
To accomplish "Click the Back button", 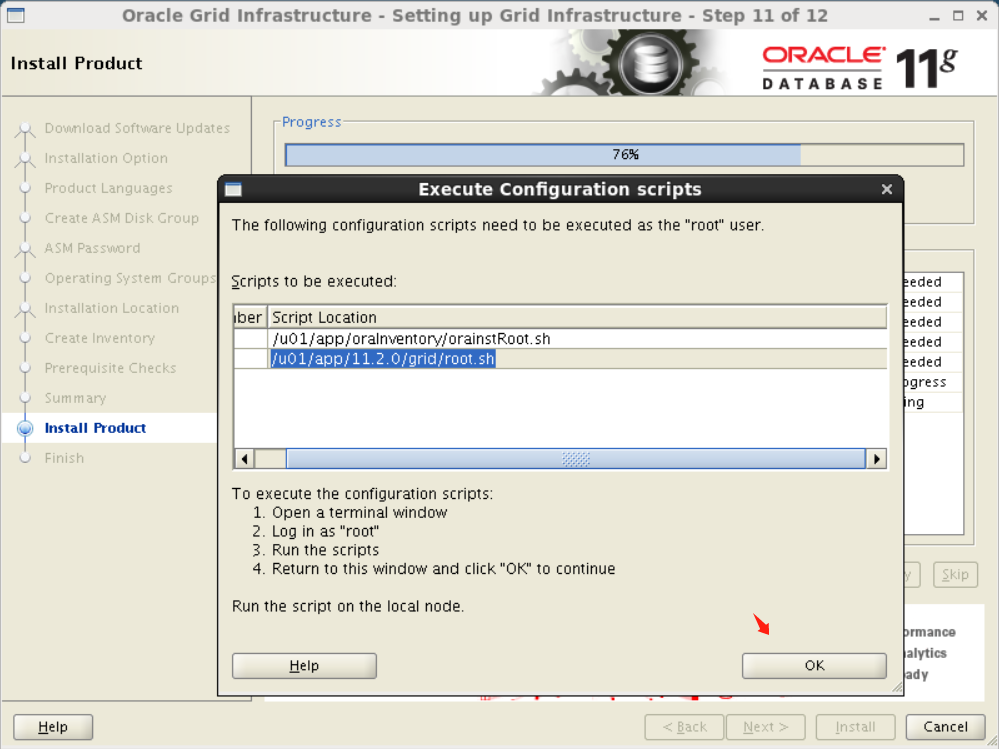I will (684, 727).
